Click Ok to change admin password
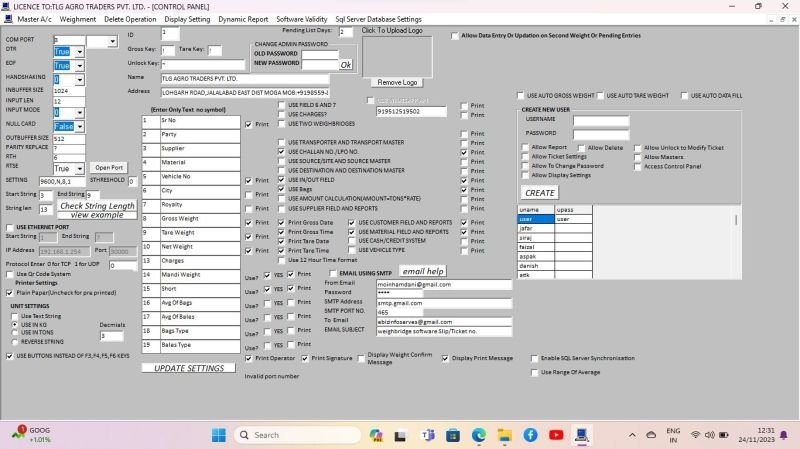Screen dimensions: 800x449 pos(346,65)
